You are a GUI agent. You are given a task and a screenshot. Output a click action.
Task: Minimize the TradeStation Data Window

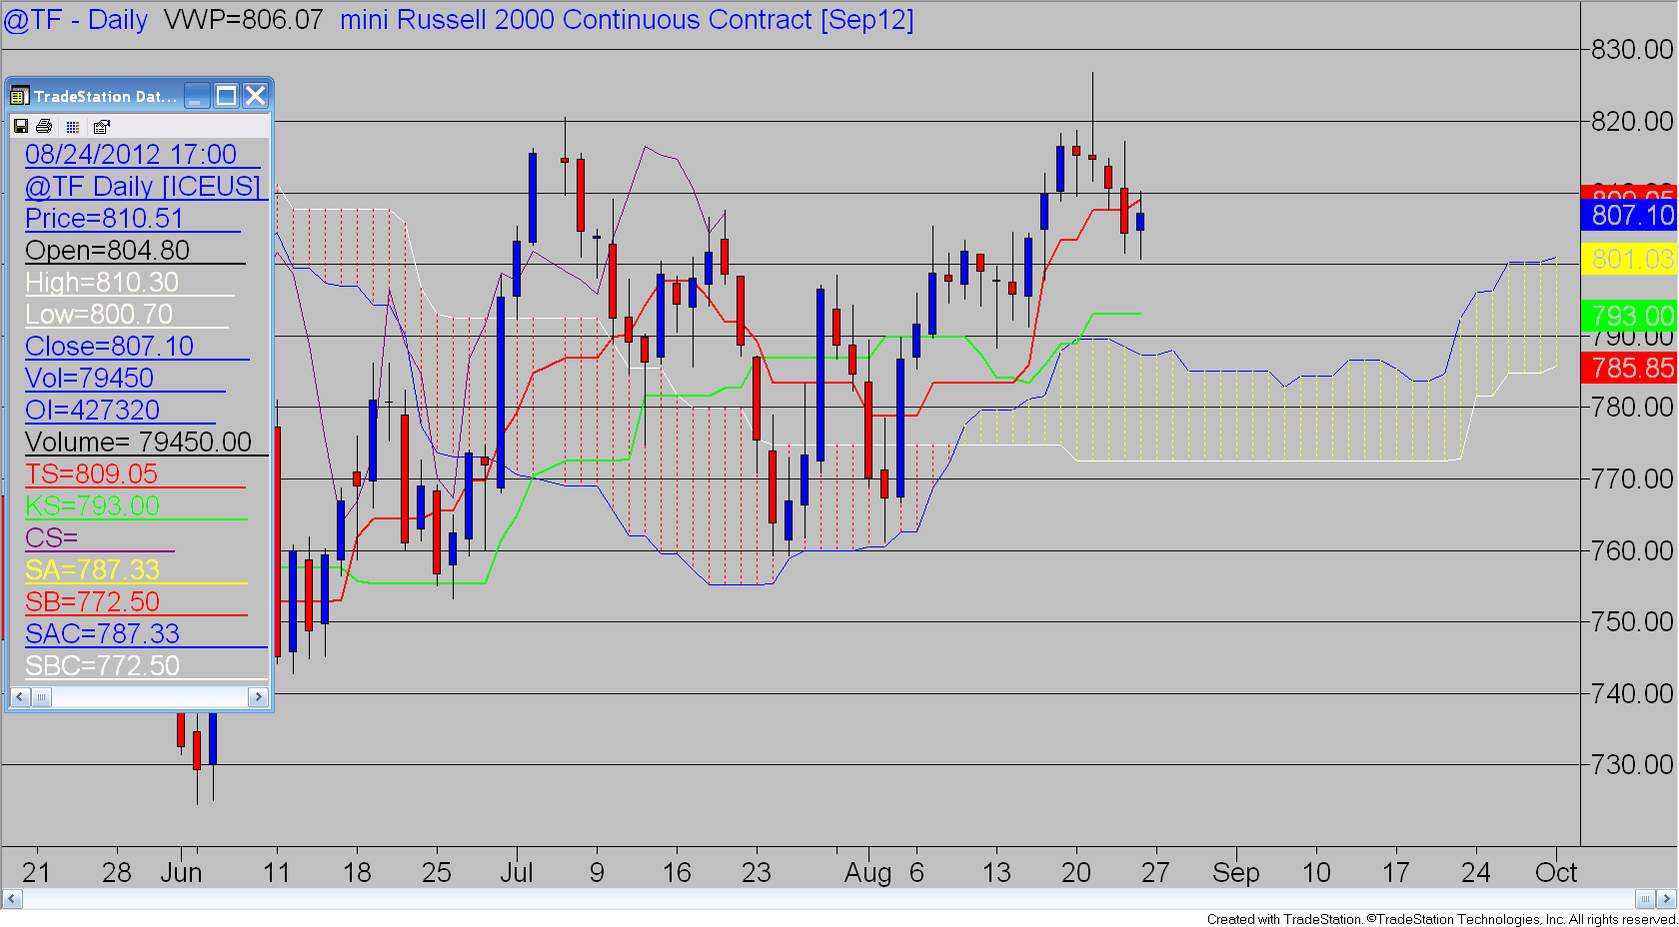[198, 96]
